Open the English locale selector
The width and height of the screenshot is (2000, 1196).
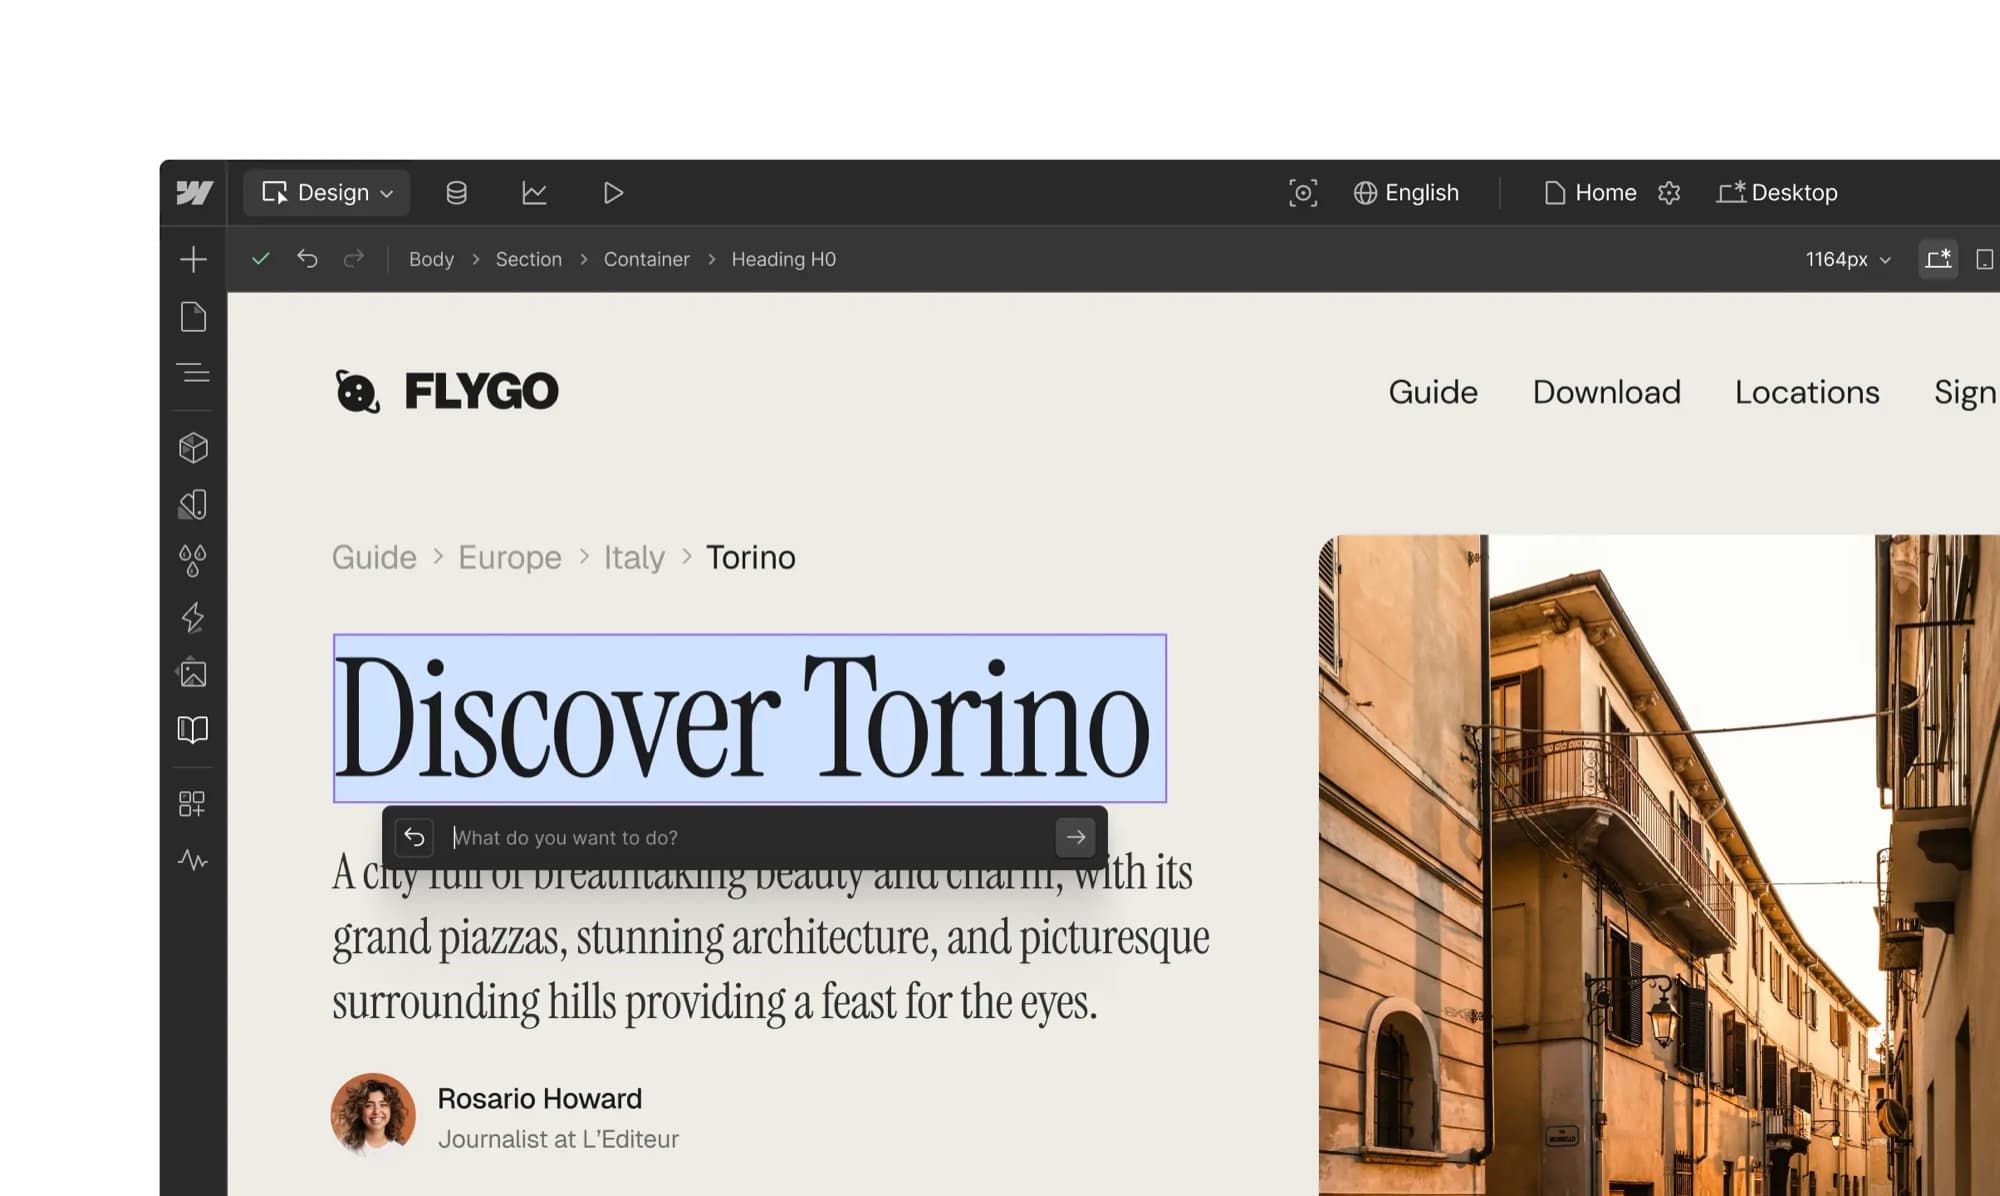click(1406, 192)
